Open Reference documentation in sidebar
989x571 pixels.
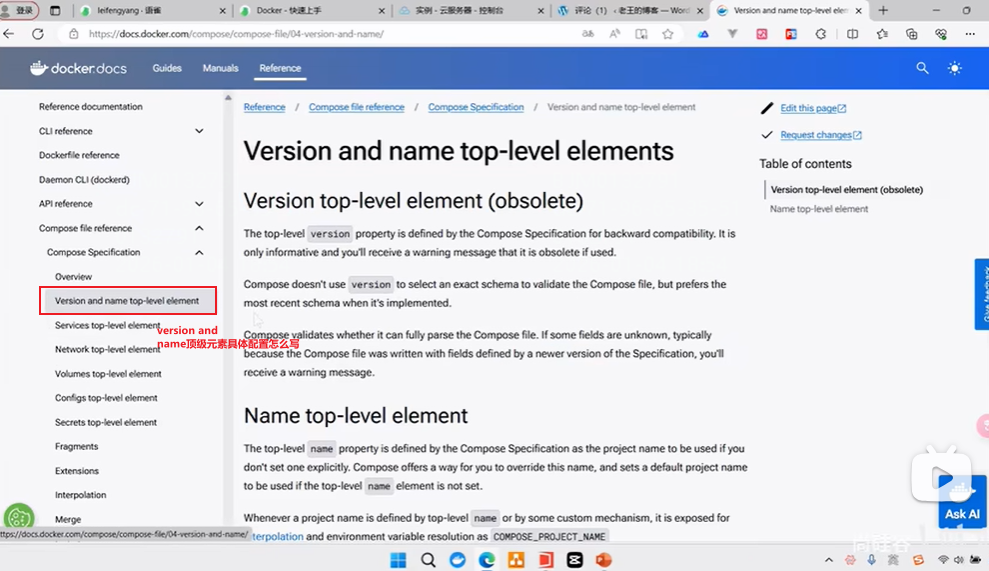click(90, 107)
